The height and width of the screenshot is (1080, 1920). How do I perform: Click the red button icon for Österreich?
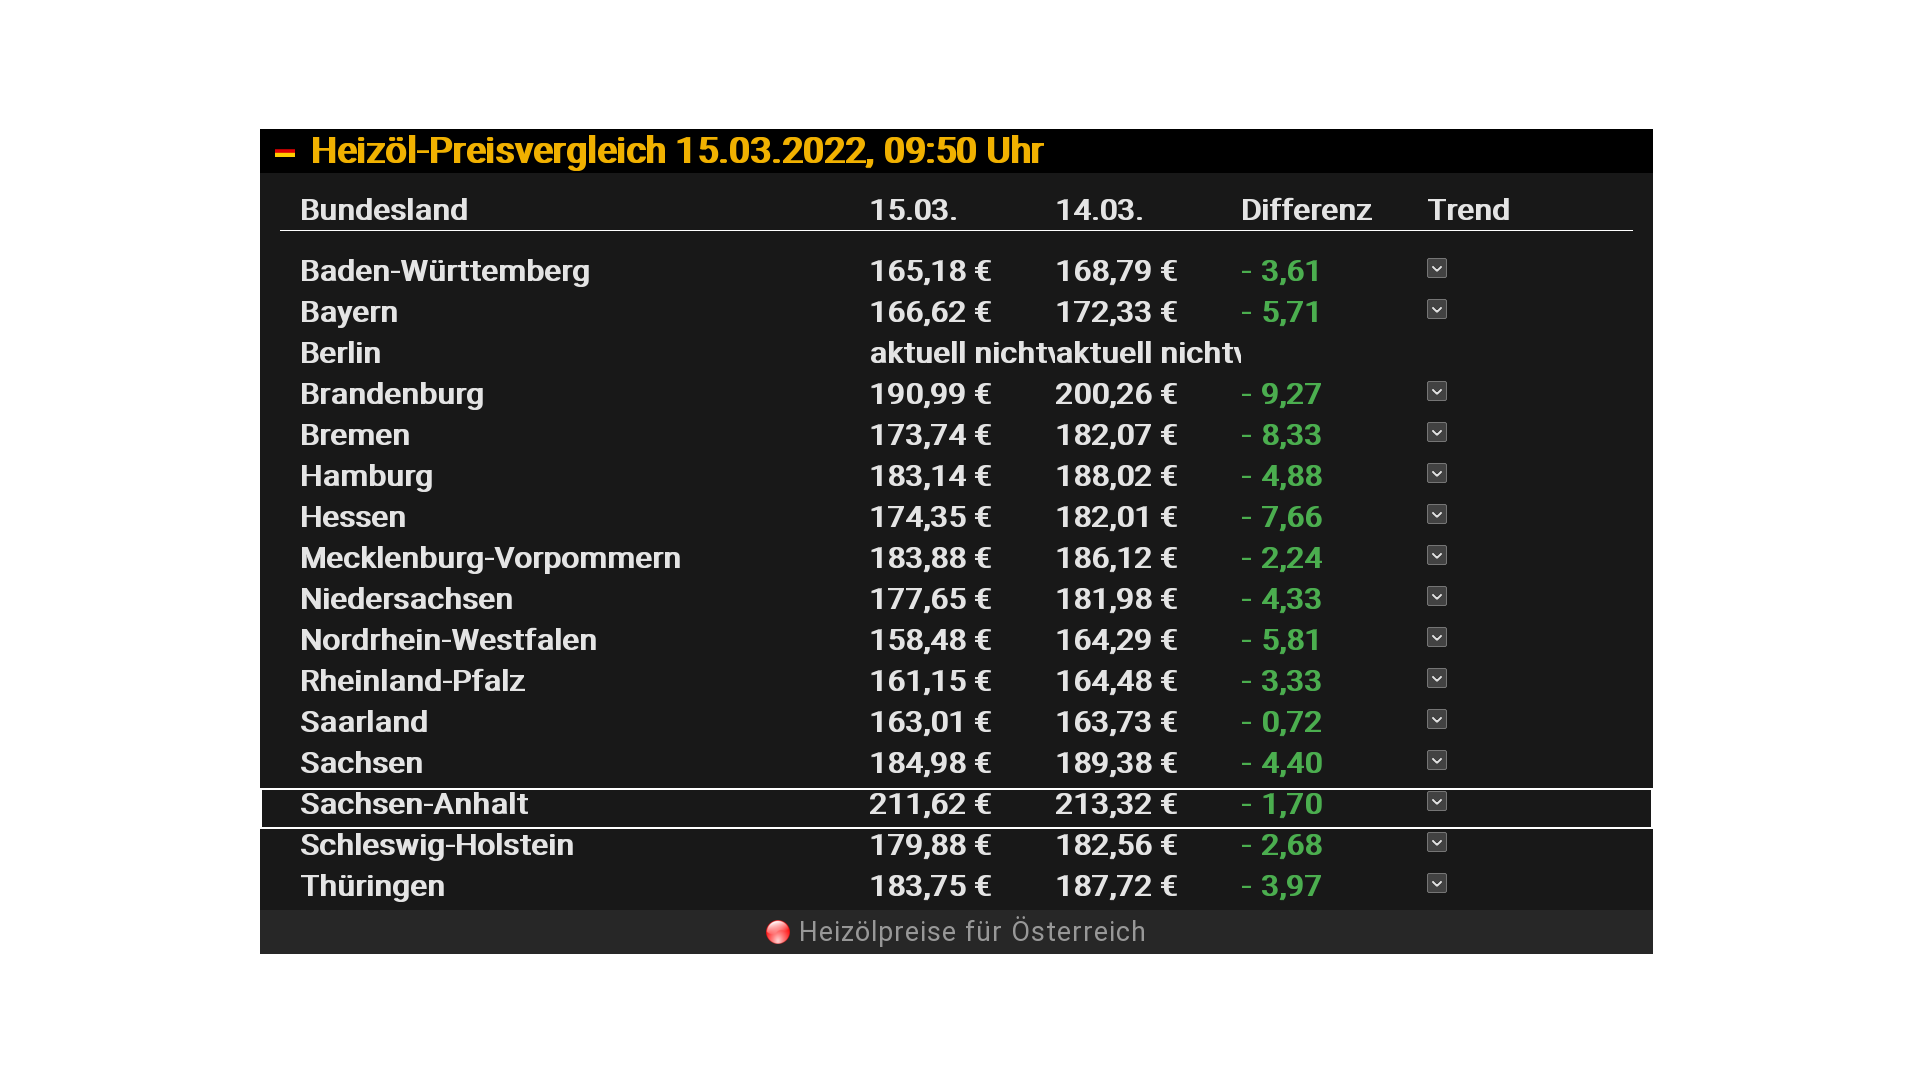[778, 932]
